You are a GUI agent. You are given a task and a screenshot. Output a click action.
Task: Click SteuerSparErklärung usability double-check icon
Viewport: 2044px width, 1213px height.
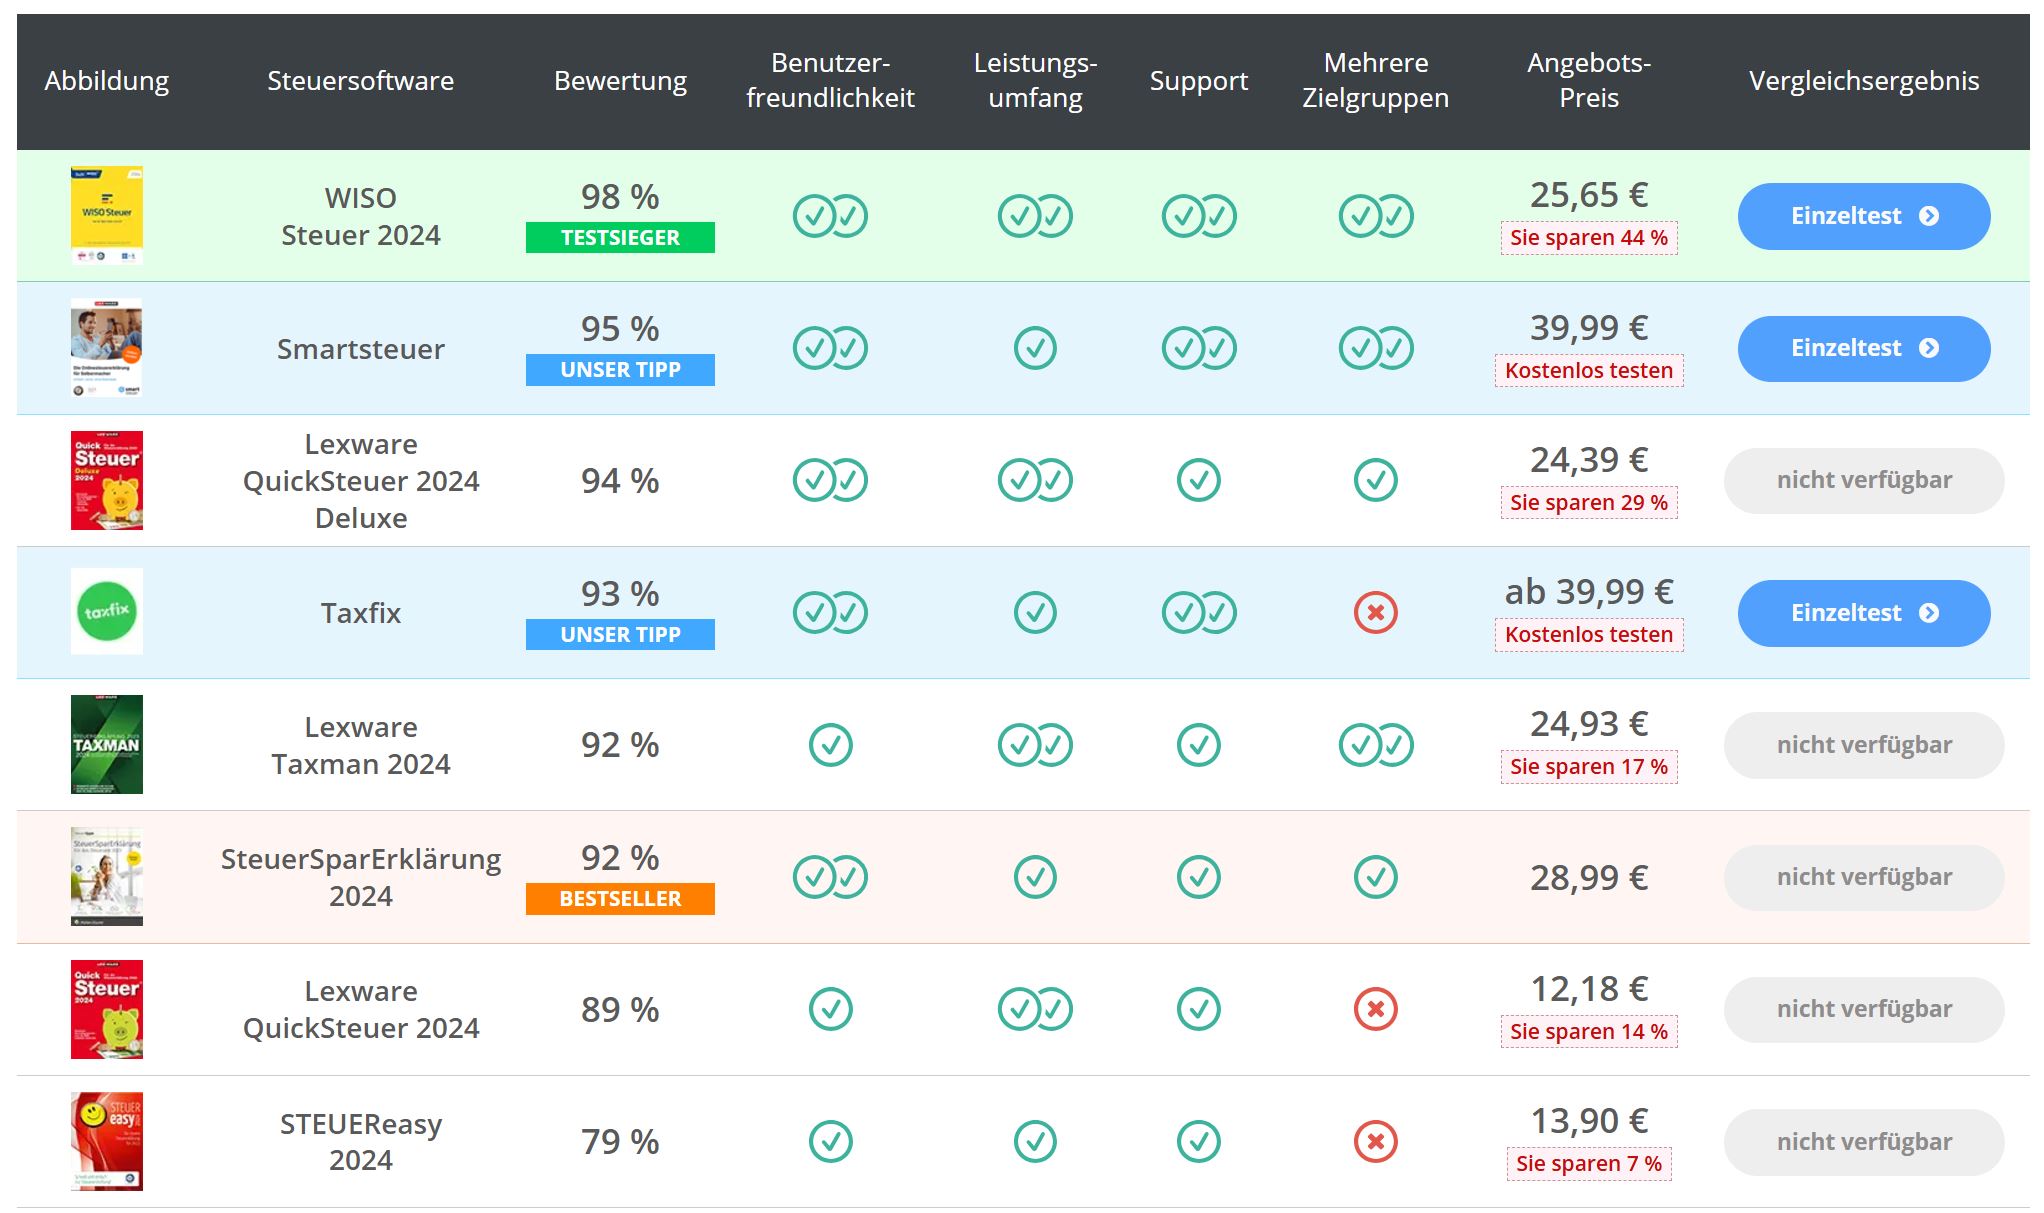pyautogui.click(x=830, y=877)
